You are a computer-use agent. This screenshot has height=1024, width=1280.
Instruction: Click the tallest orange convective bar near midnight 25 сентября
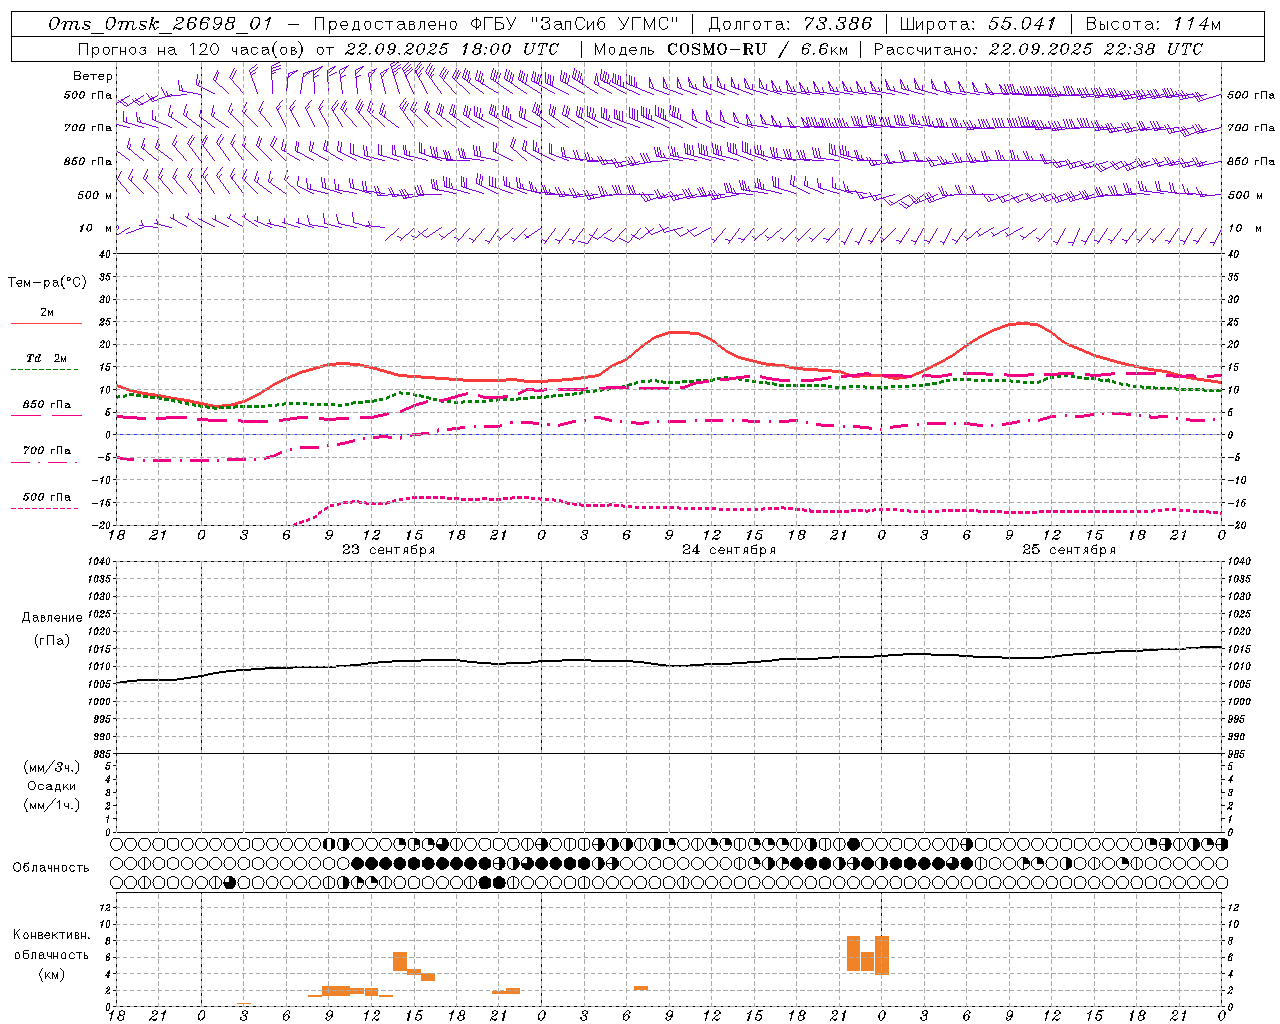882,955
